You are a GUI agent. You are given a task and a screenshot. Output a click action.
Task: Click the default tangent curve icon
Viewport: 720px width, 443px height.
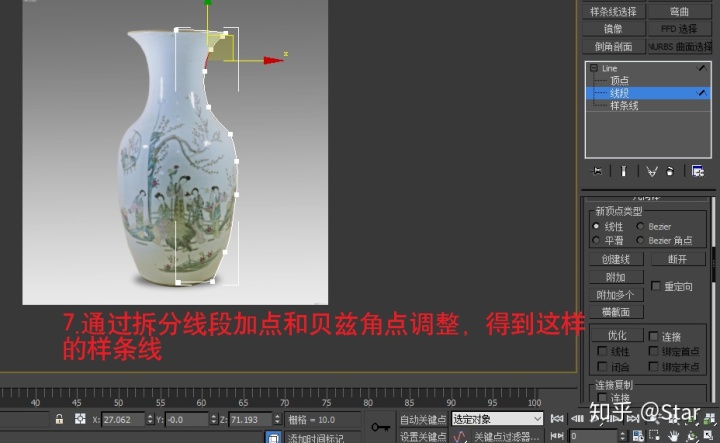click(459, 436)
